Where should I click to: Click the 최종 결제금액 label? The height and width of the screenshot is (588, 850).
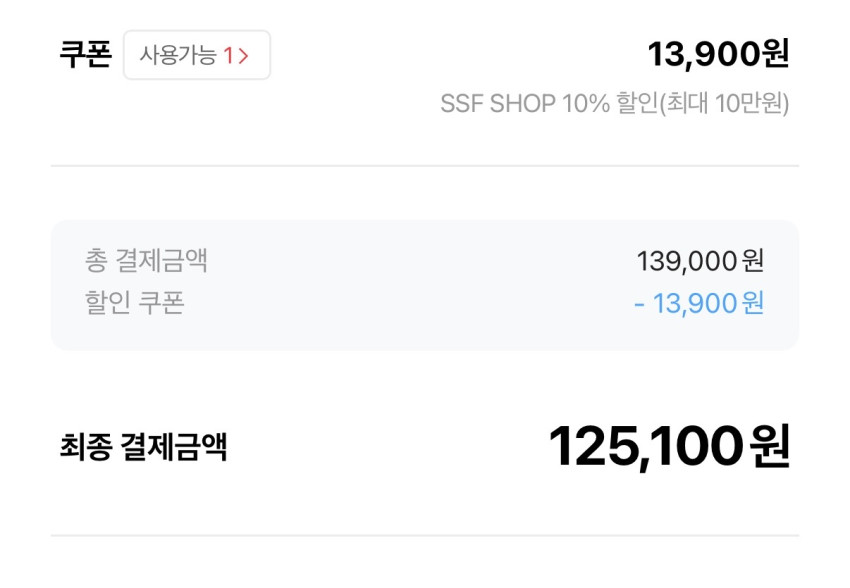(143, 447)
